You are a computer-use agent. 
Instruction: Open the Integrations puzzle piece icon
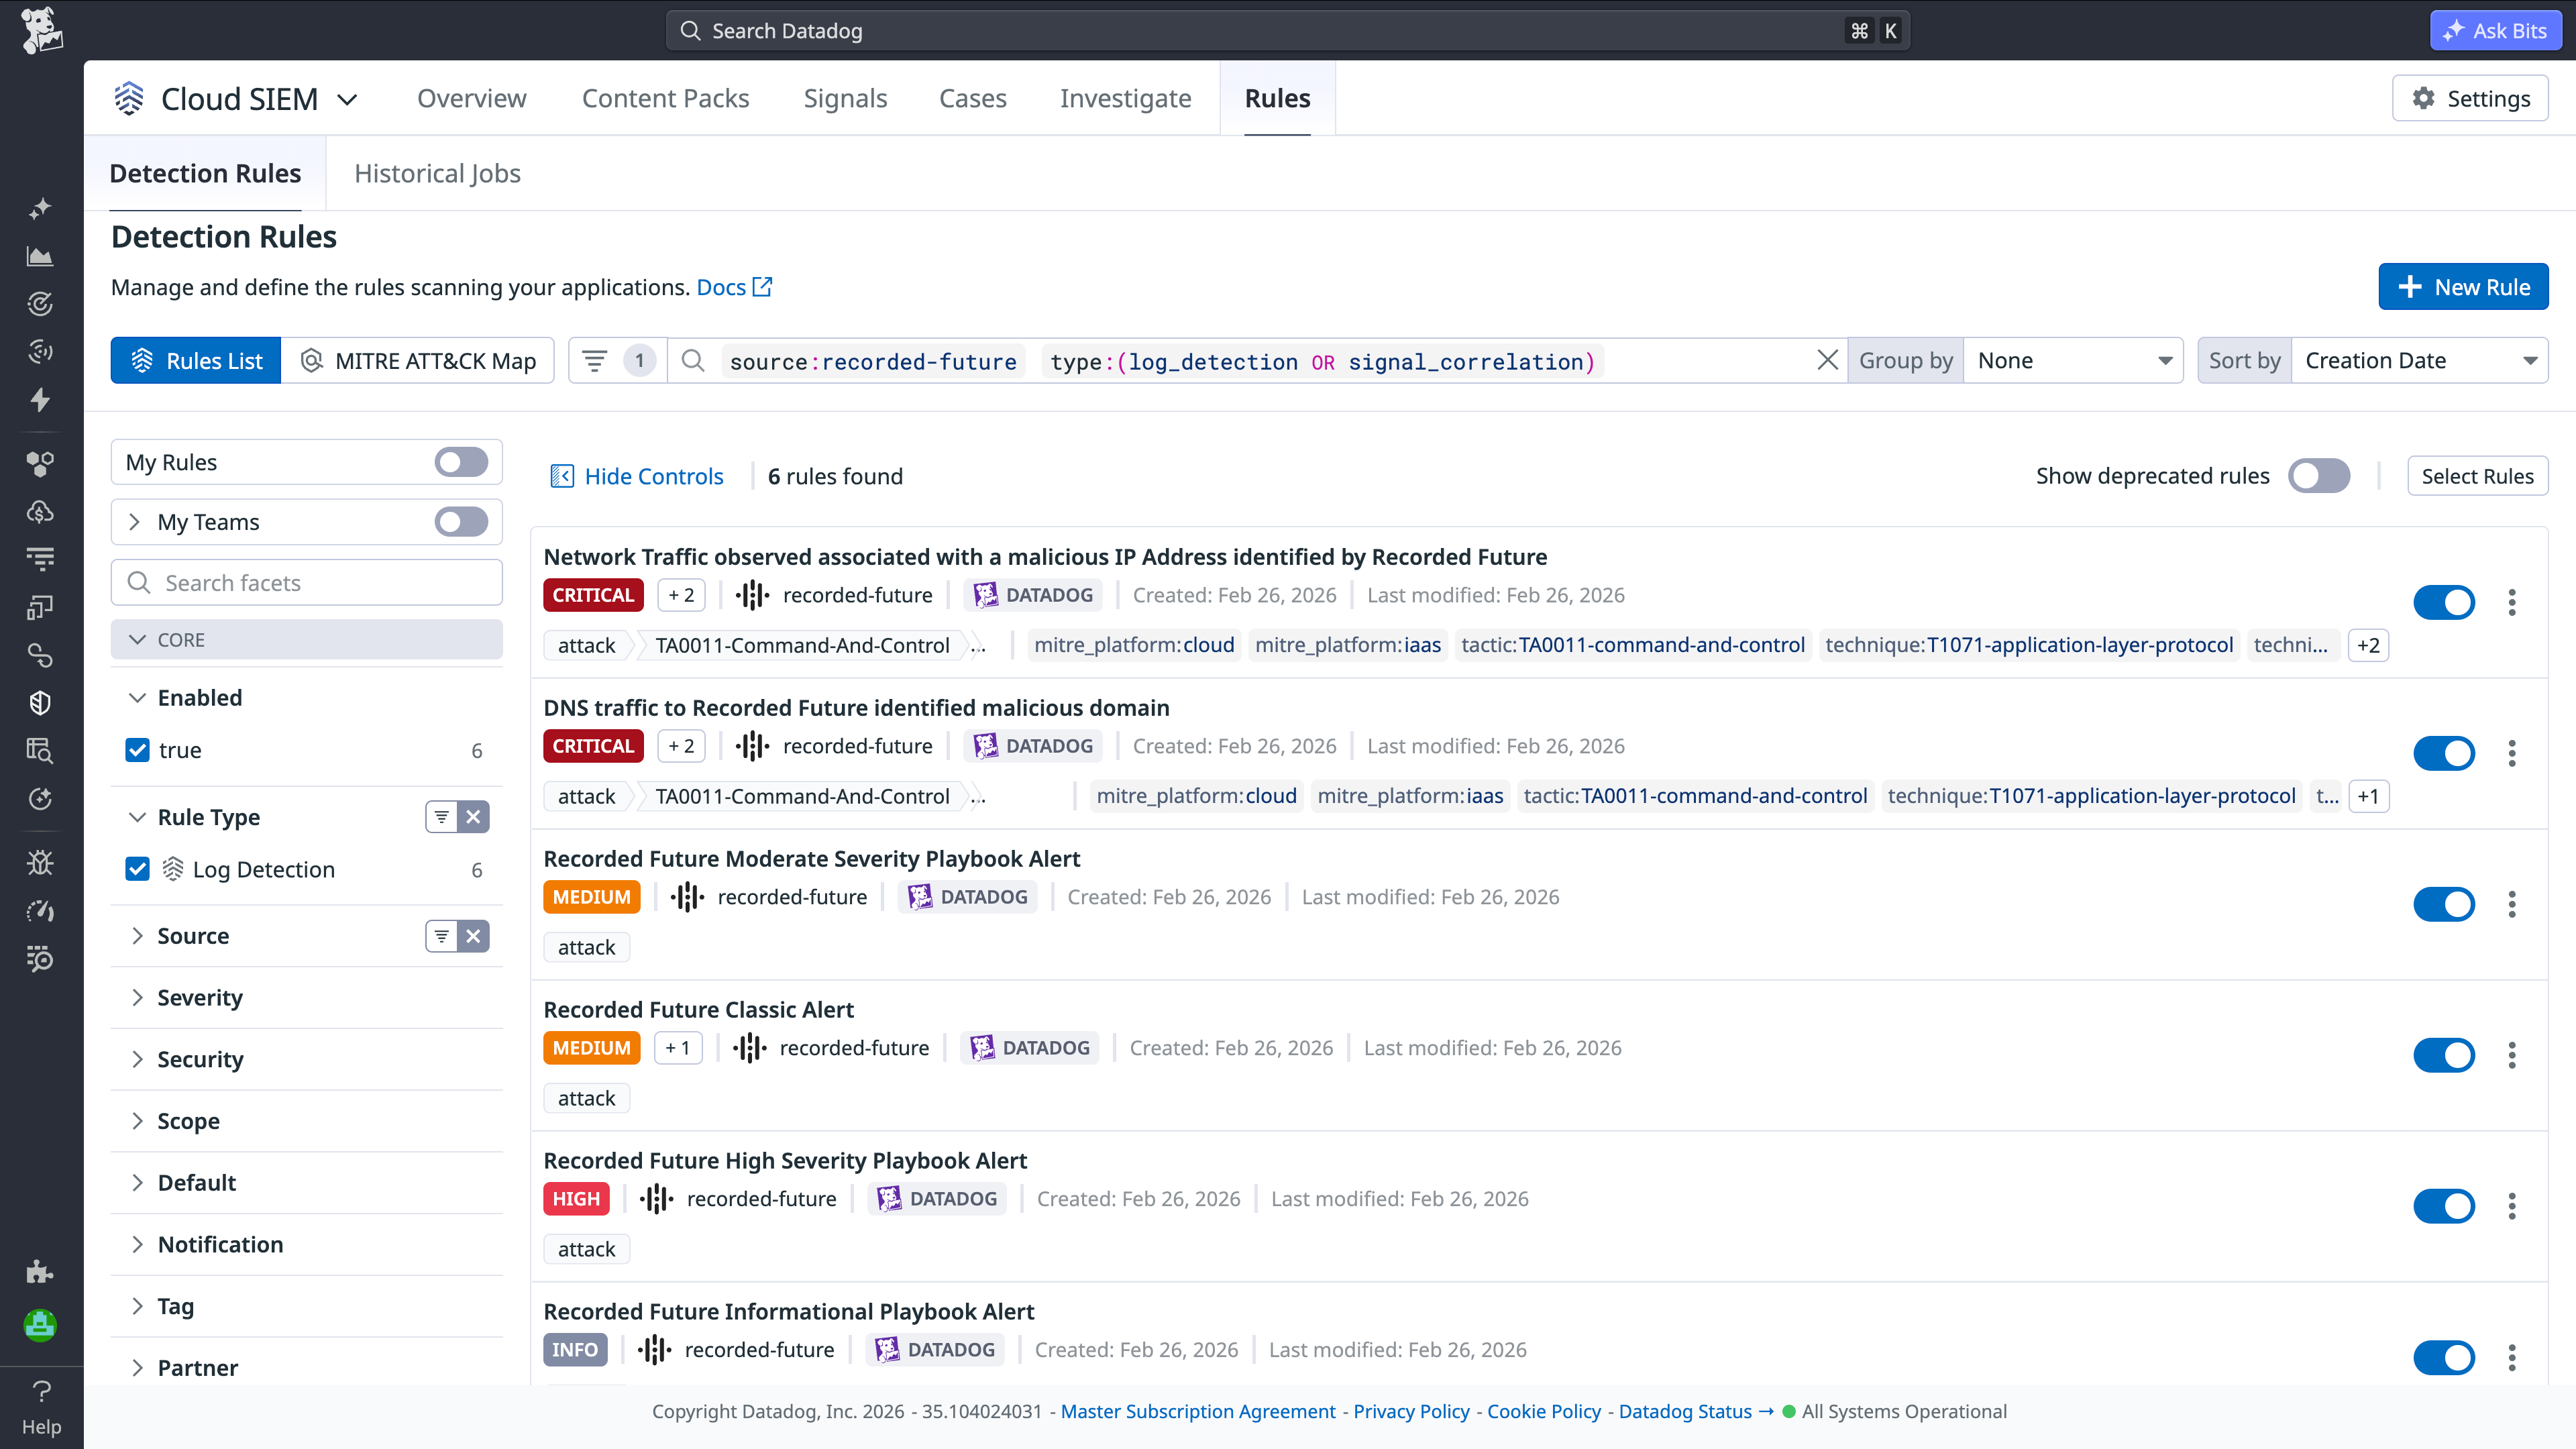click(40, 1272)
